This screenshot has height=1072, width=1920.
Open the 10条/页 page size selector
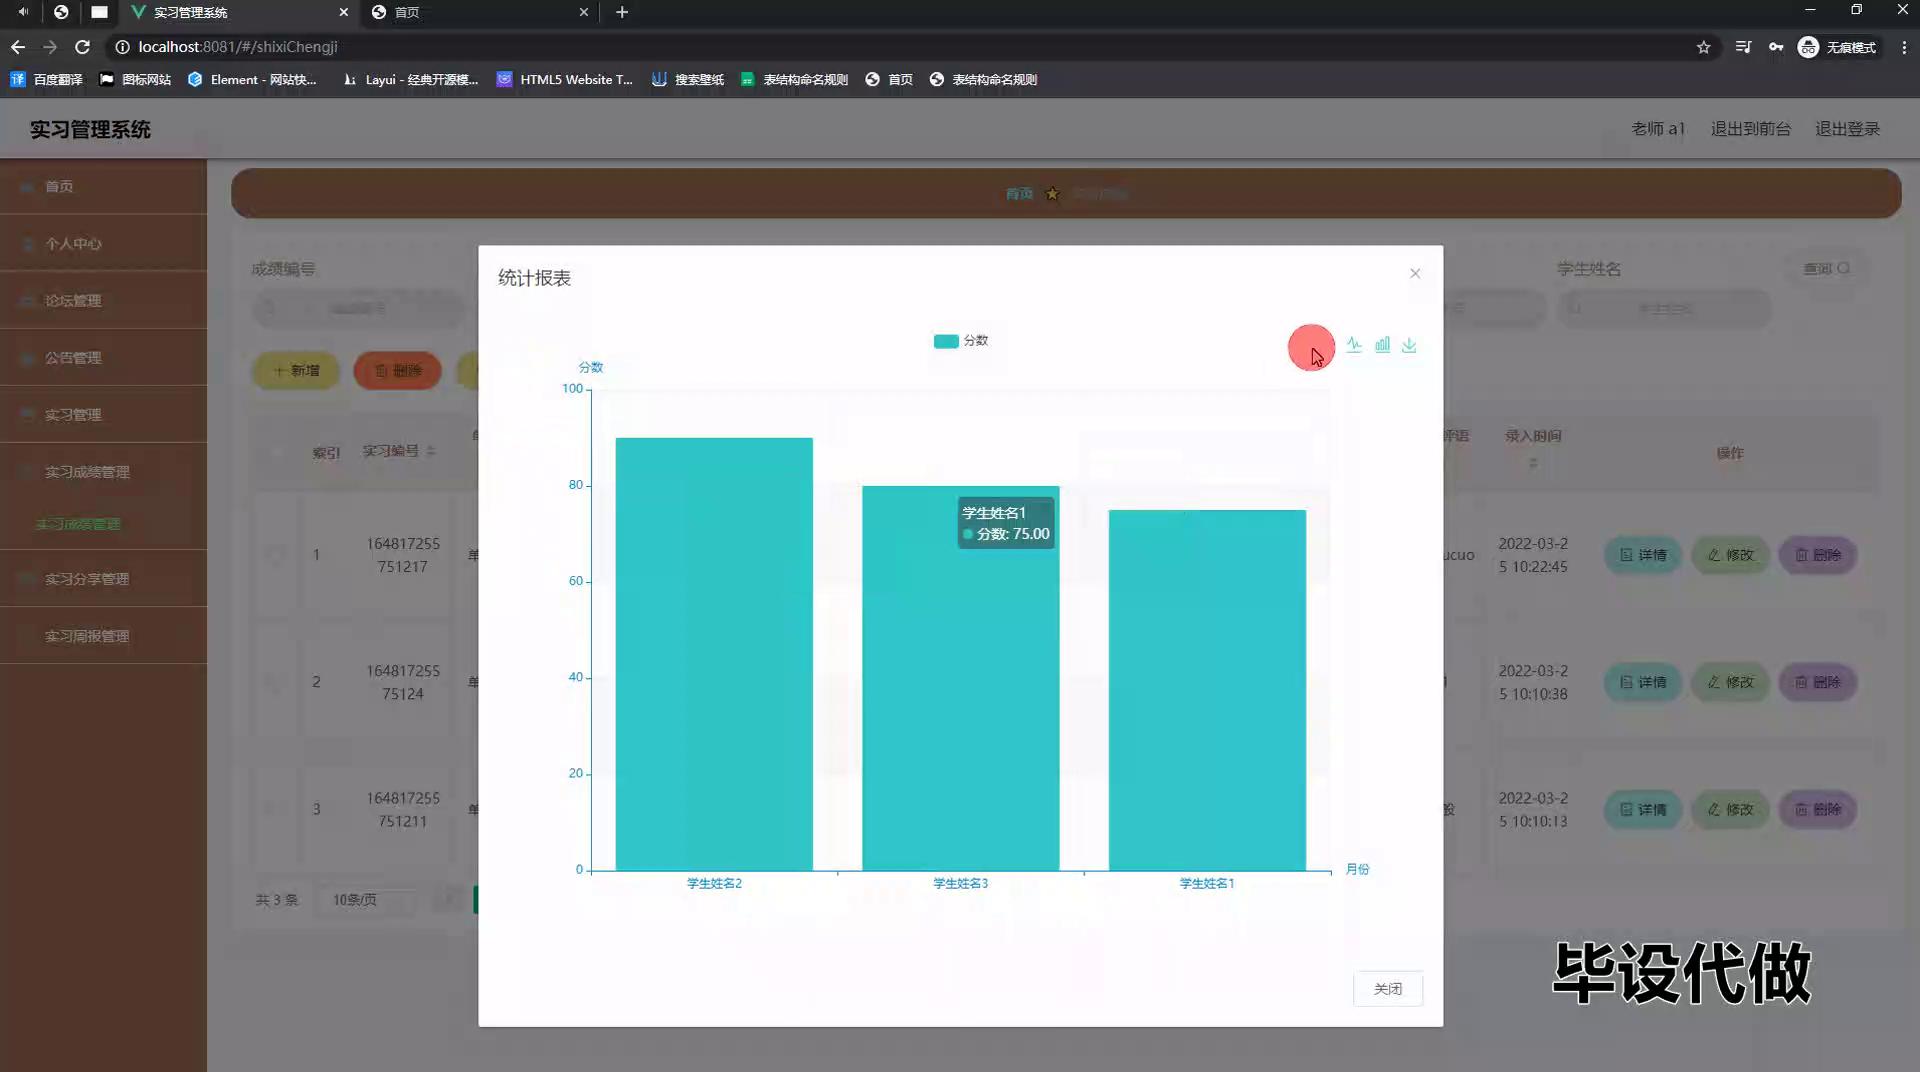tap(366, 899)
